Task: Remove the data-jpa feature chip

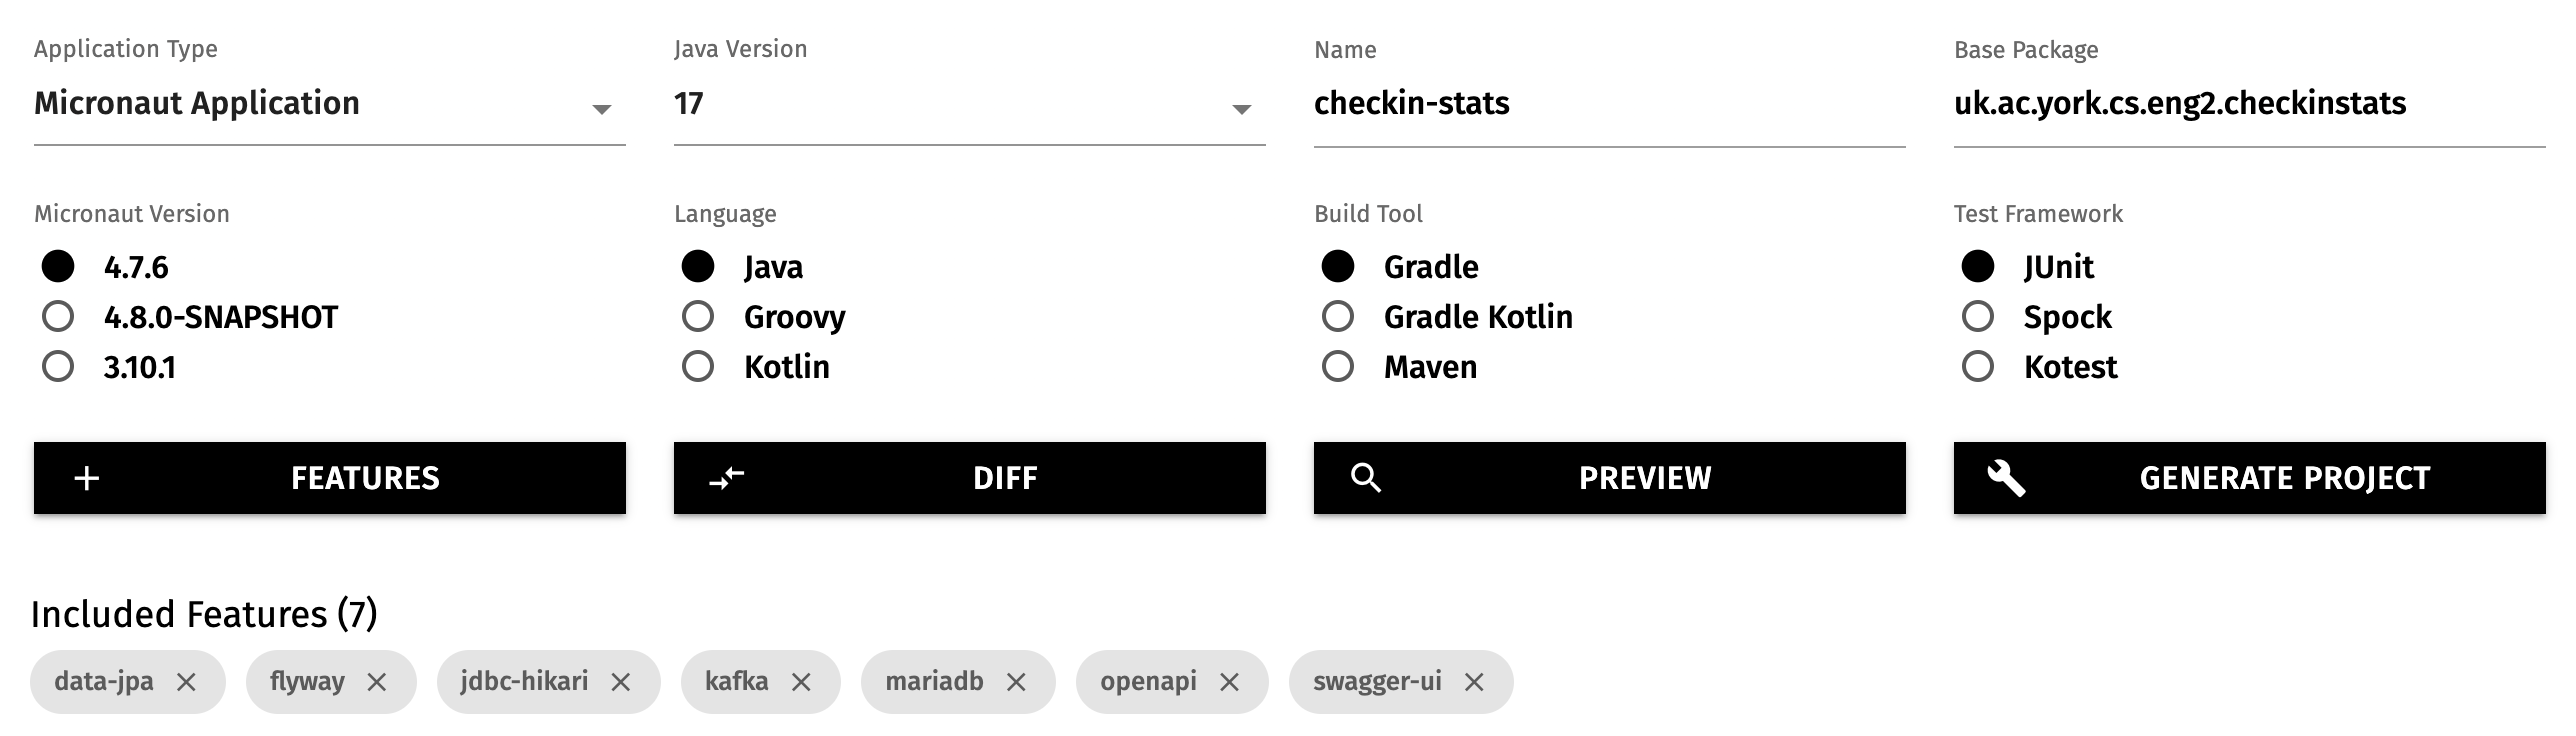Action: 186,681
